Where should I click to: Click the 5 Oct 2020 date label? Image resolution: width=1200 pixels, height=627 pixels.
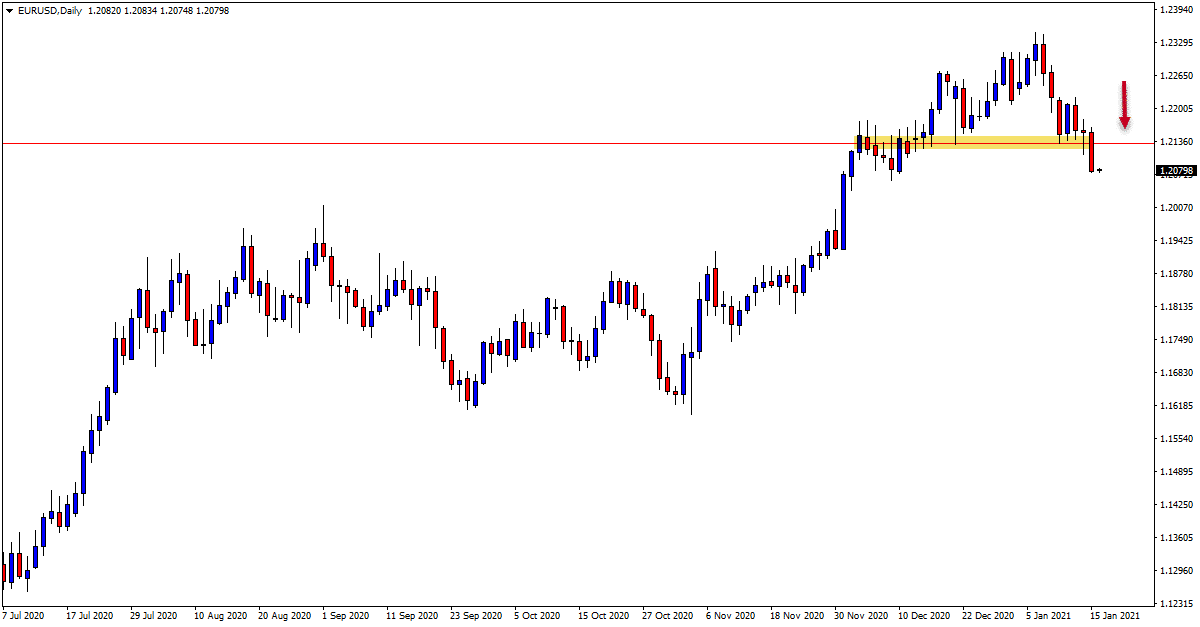pos(537,616)
